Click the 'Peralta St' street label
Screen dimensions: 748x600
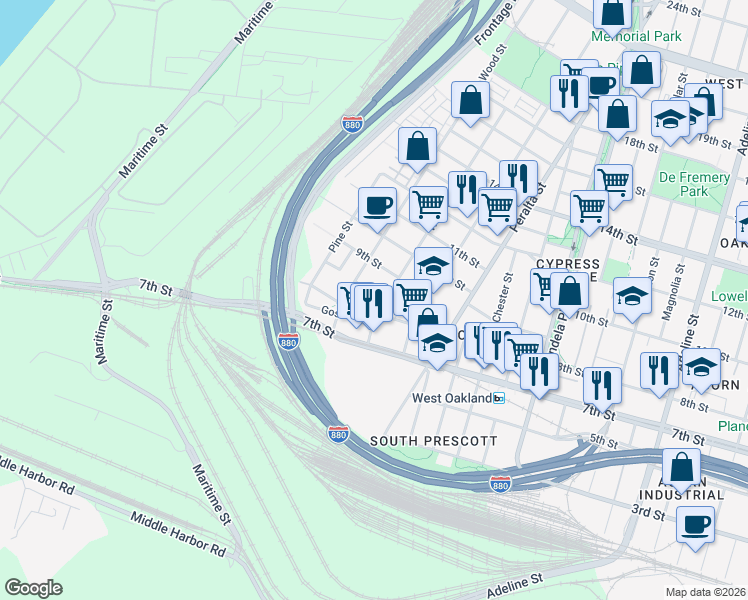(x=528, y=207)
